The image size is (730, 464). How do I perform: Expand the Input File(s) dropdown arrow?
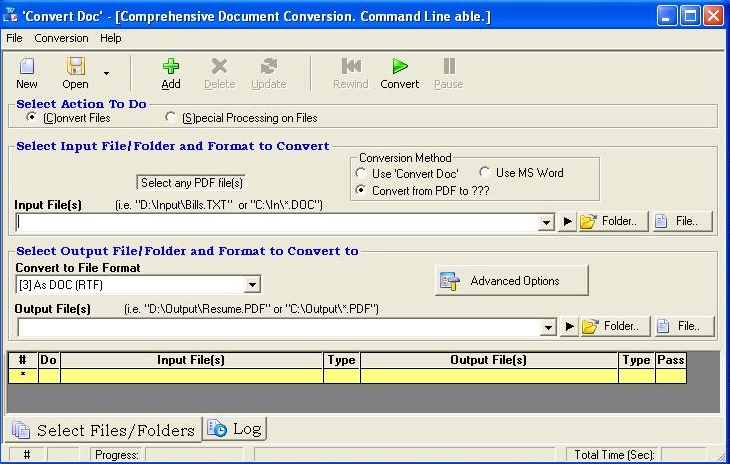point(546,222)
